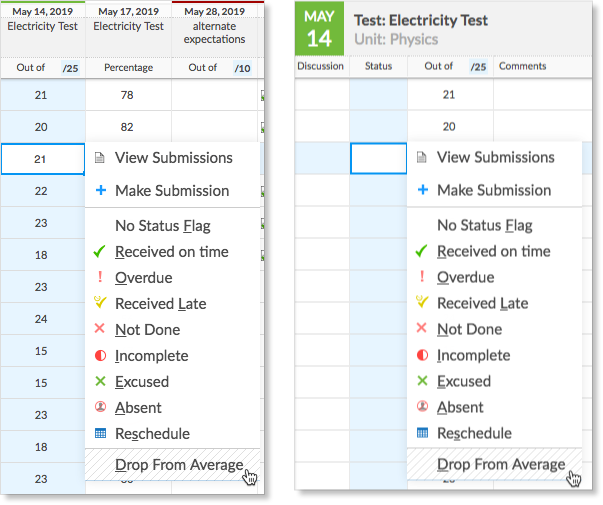Select Drop From Average in left menu

(x=173, y=464)
